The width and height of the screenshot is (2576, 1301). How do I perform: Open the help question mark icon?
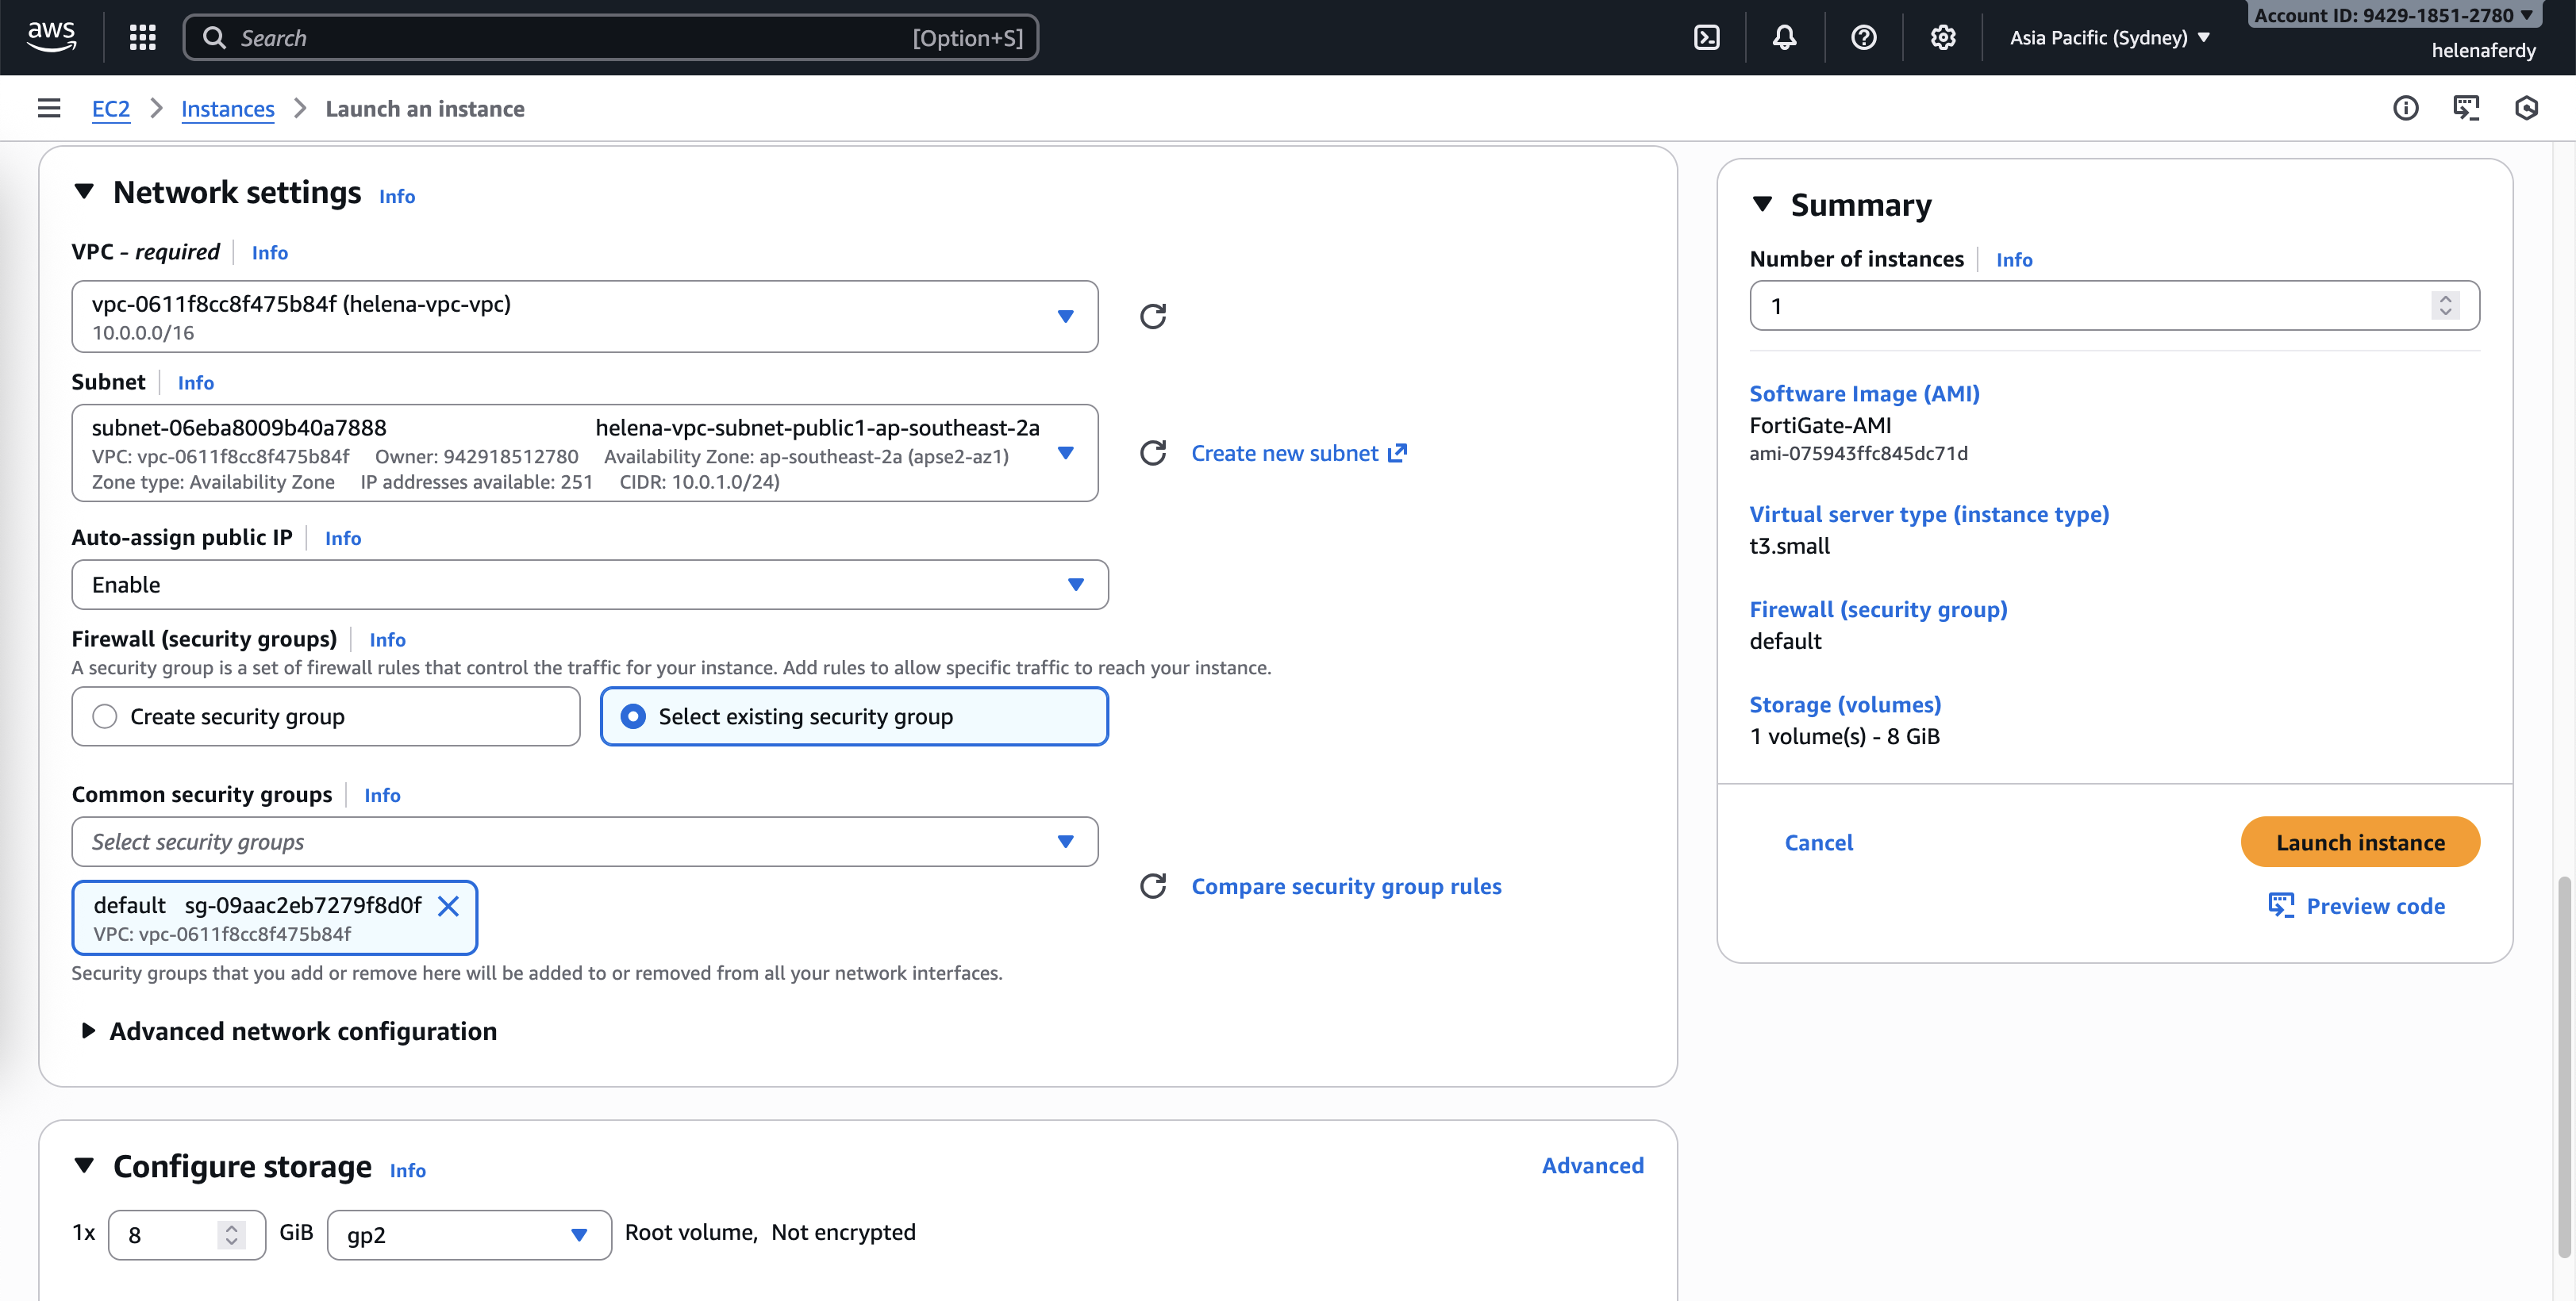tap(1863, 38)
